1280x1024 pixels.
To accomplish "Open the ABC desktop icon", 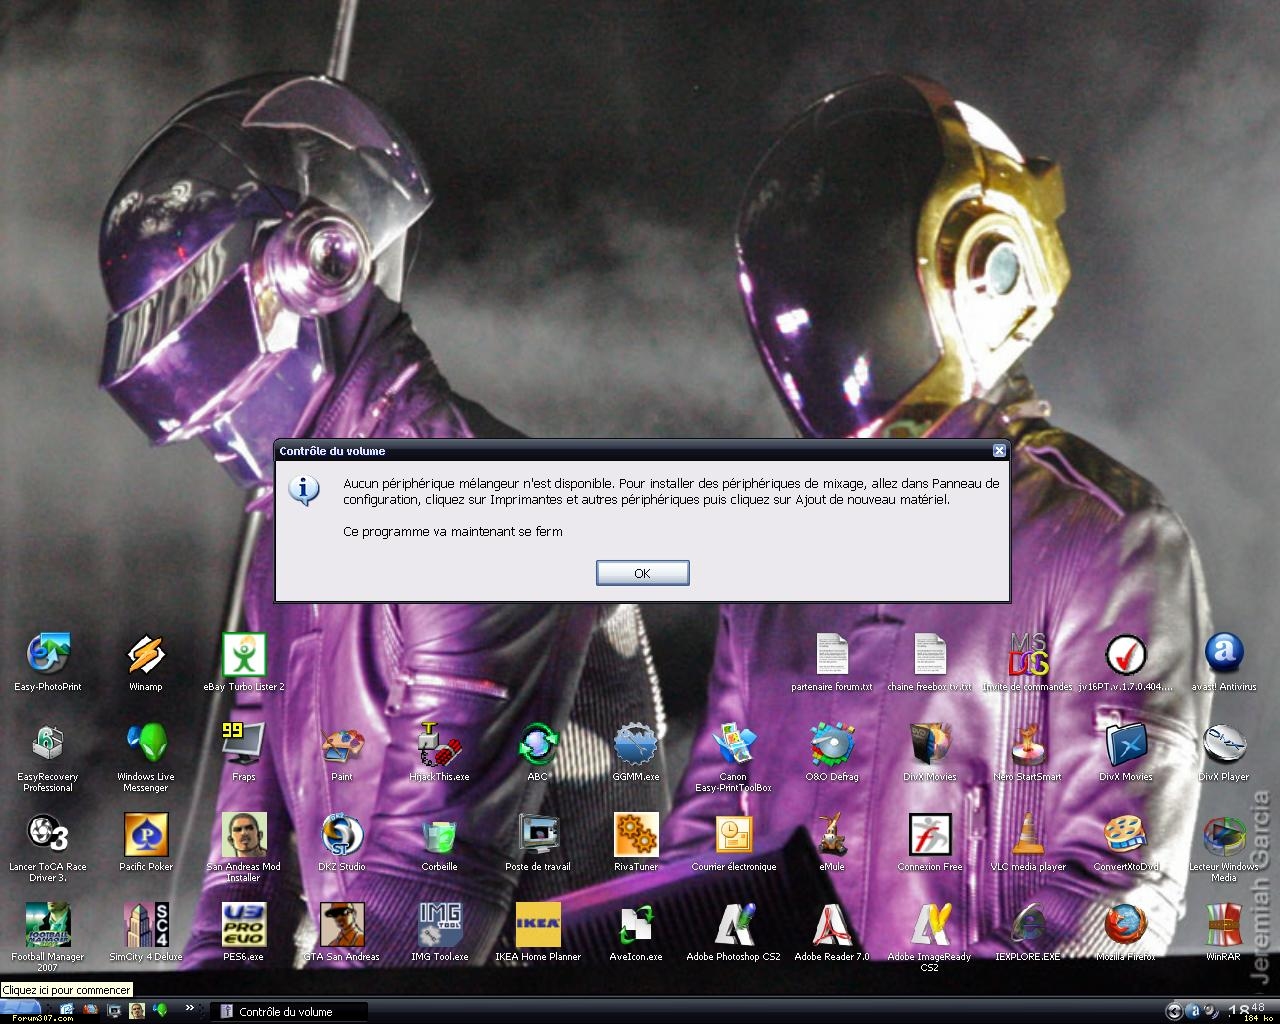I will click(537, 752).
